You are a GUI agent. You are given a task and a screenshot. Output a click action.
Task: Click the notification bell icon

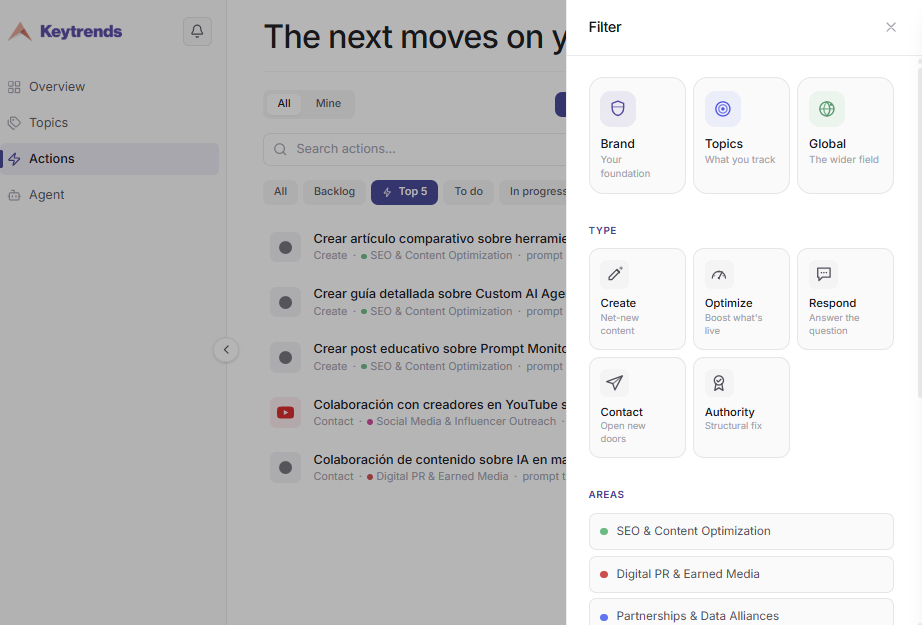197,31
